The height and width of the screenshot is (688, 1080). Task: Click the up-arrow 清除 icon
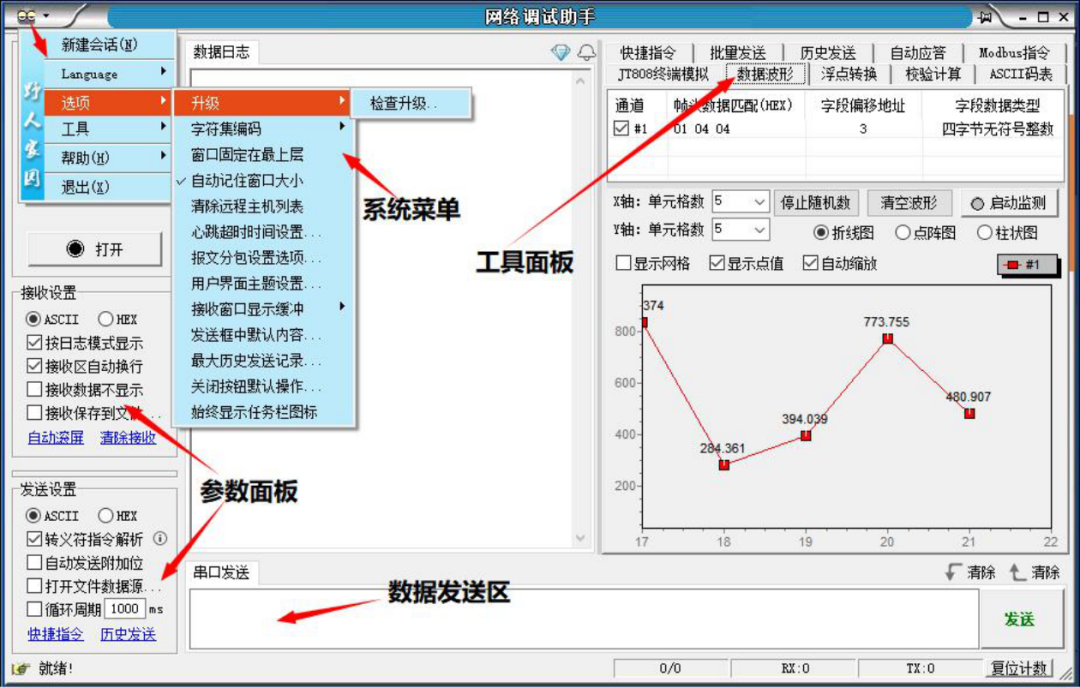click(x=1017, y=572)
